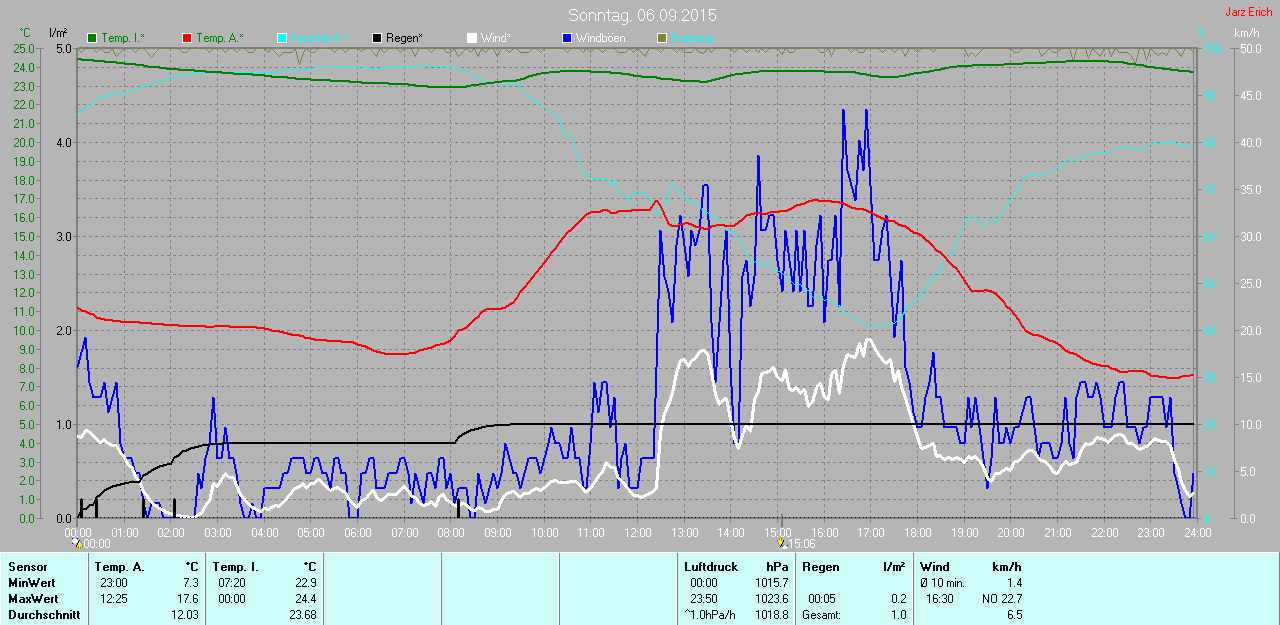Click the marker icon labeled 15:06
Screen dimensions: 1280x625
coord(782,544)
